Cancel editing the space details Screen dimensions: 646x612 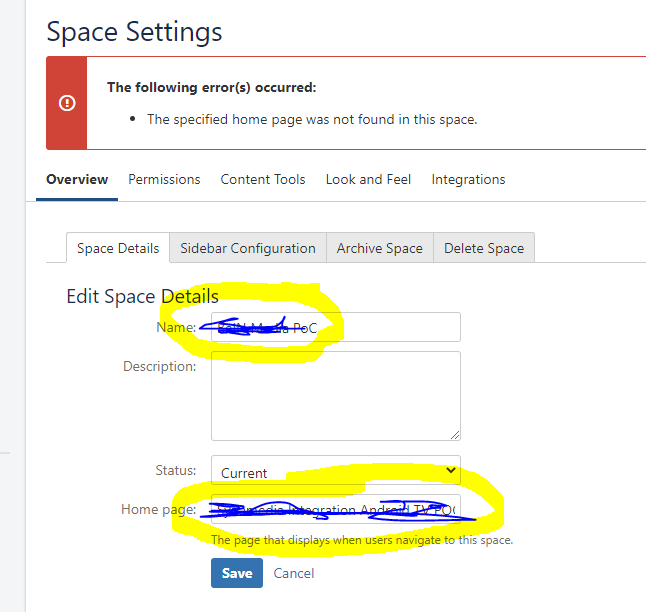tap(294, 573)
